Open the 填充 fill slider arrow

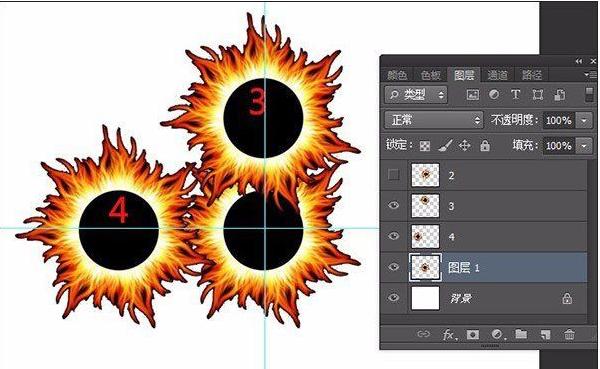[584, 146]
